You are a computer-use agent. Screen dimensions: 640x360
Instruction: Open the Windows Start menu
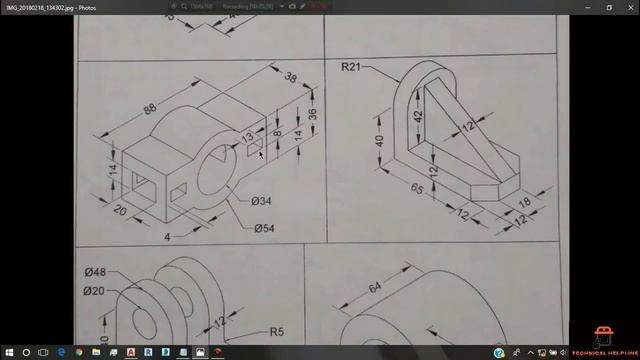pyautogui.click(x=9, y=352)
